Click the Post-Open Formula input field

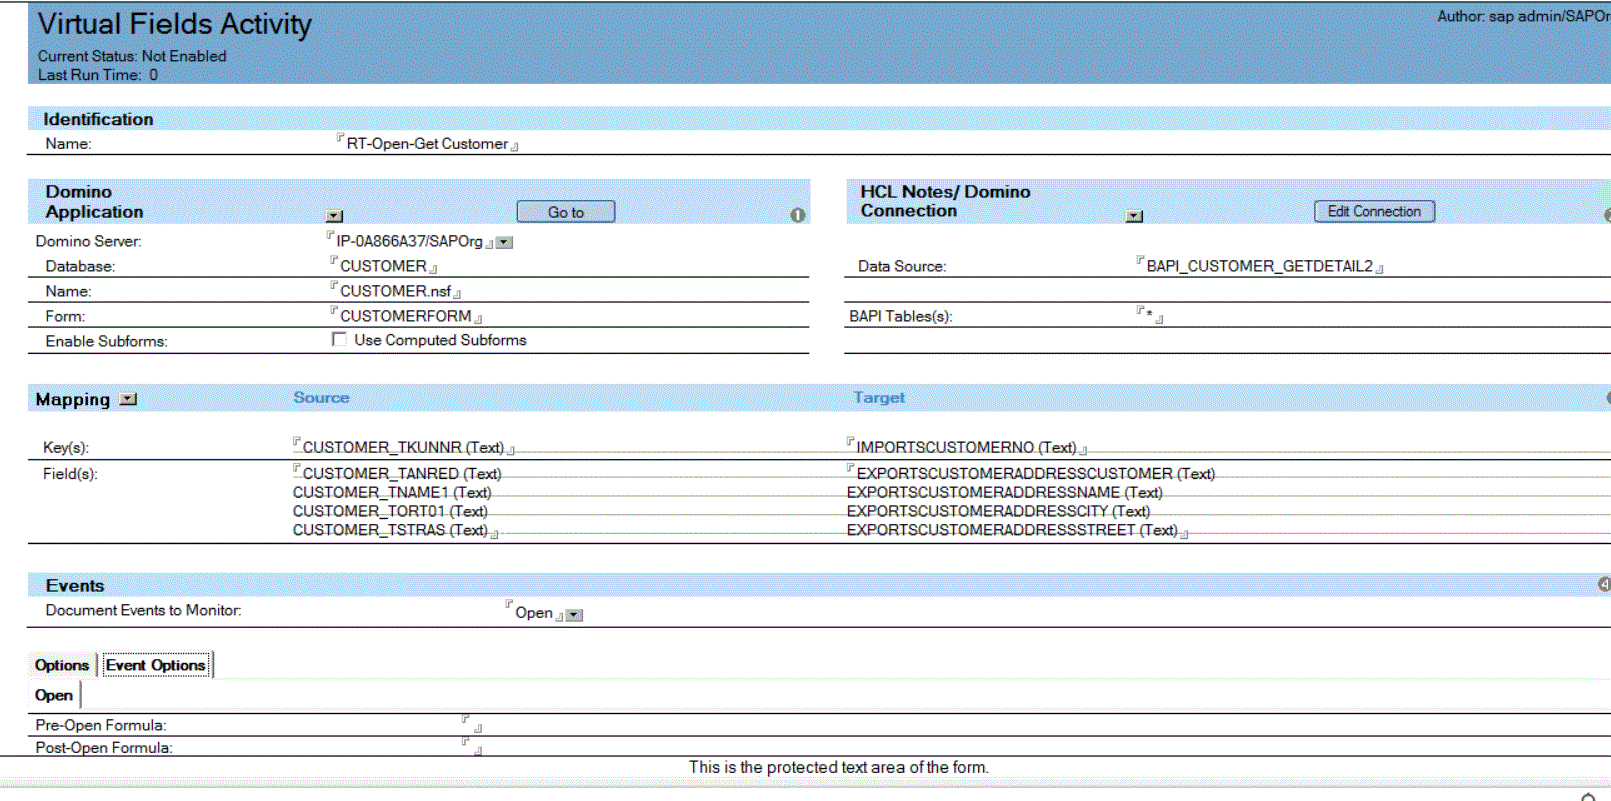click(471, 746)
